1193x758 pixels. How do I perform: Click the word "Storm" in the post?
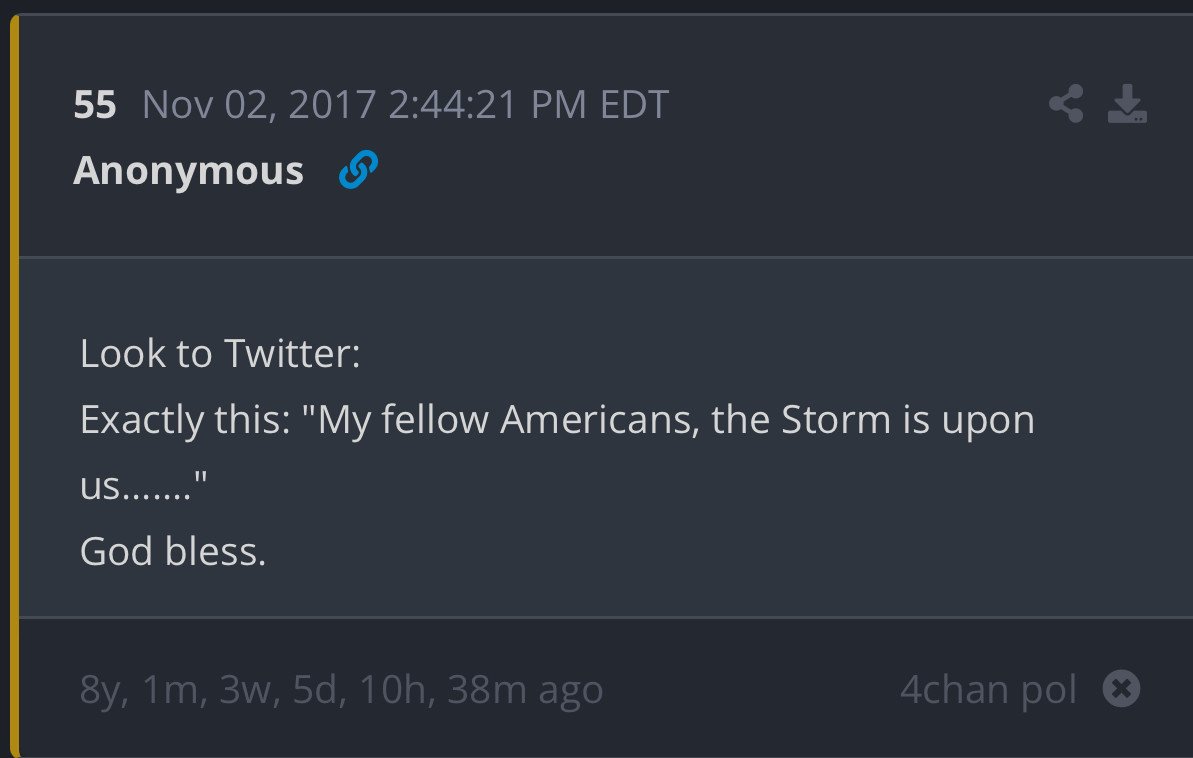tap(835, 419)
